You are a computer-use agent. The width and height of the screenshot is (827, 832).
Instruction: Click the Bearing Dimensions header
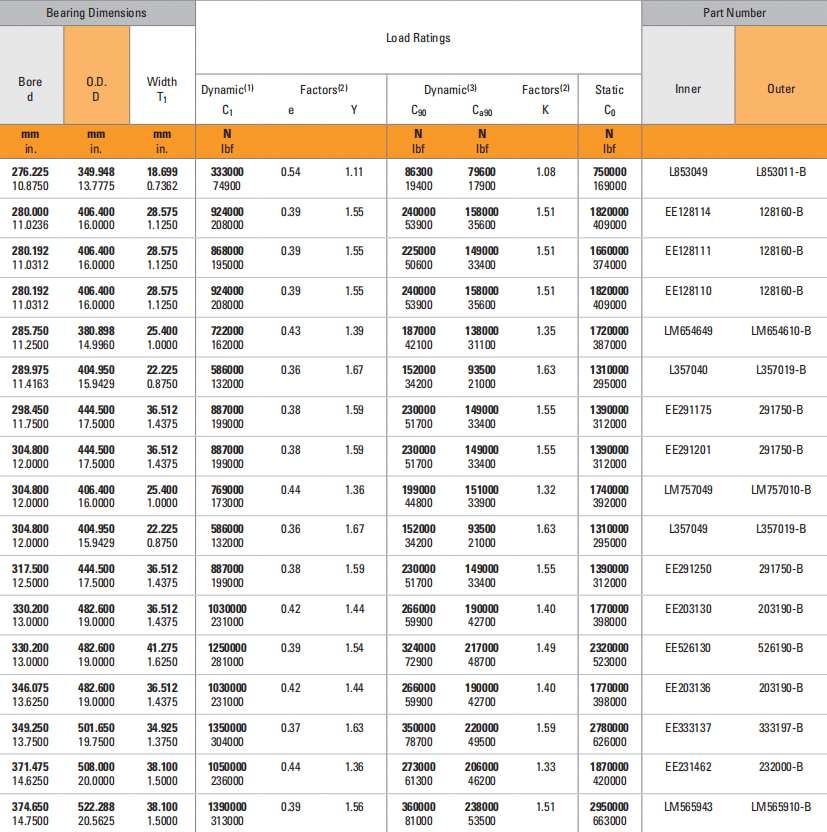tap(96, 13)
